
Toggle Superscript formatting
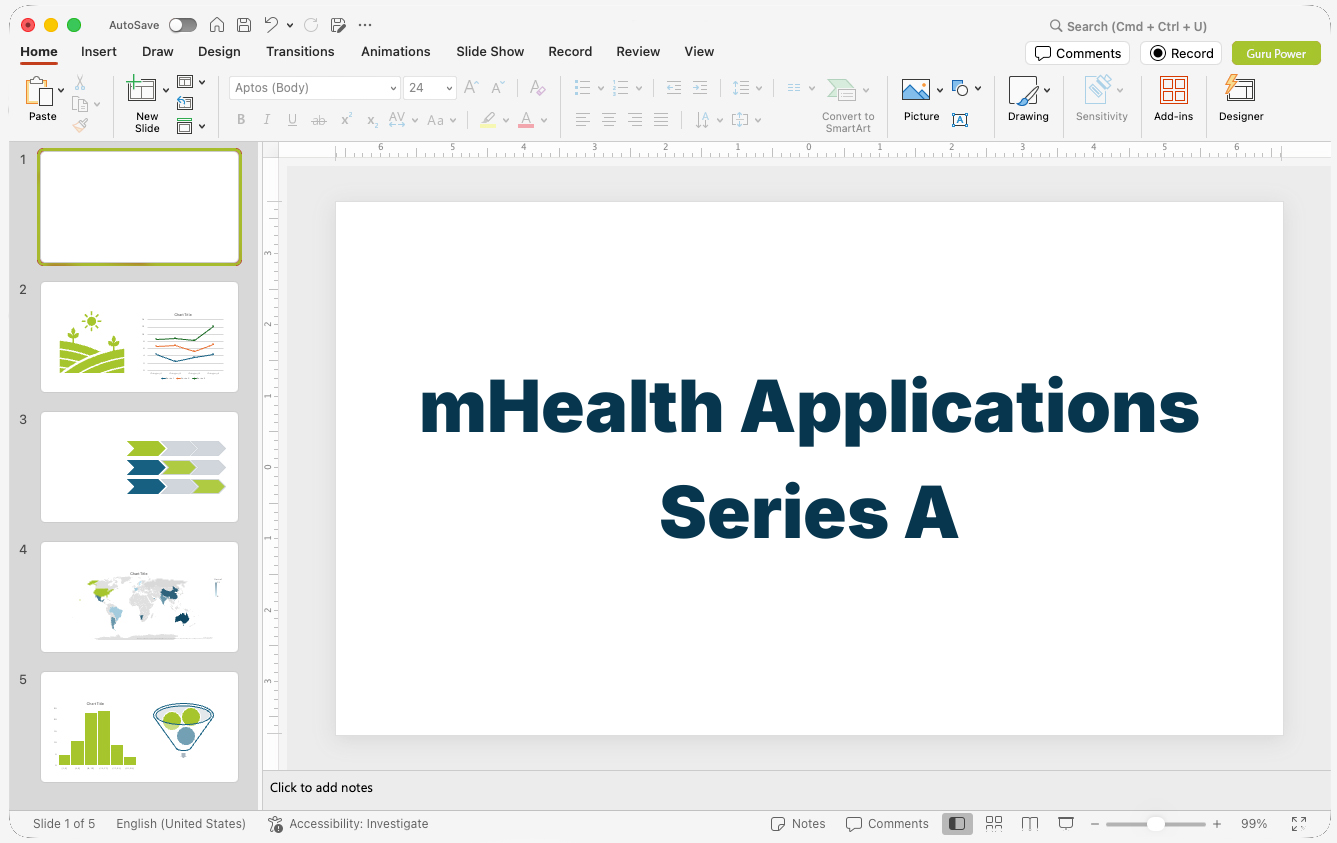click(x=346, y=120)
